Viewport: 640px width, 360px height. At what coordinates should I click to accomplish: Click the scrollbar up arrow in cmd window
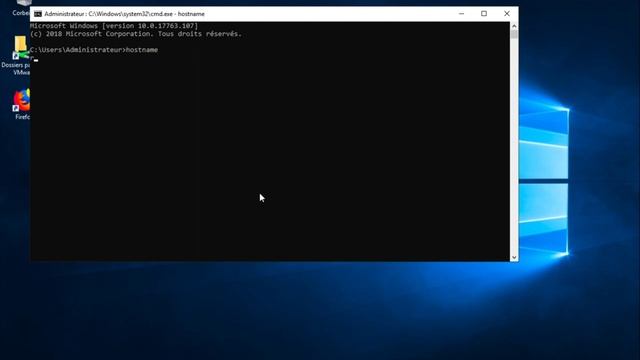click(514, 26)
